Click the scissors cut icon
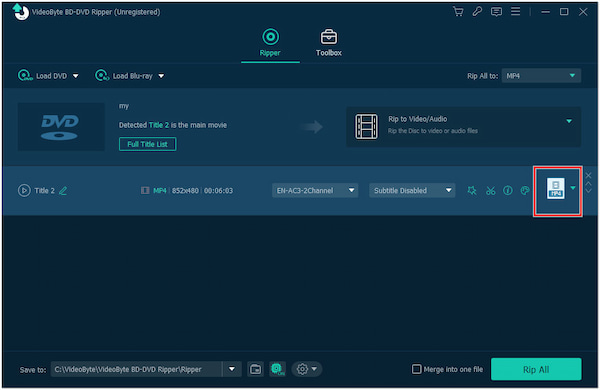 tap(490, 190)
